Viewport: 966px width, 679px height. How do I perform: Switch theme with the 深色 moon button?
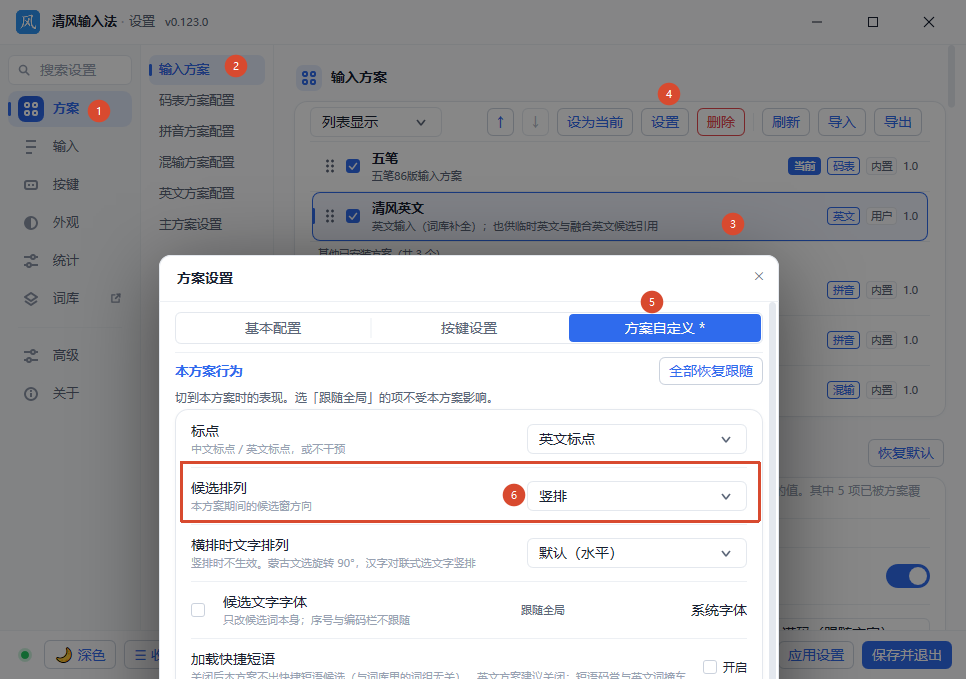click(x=79, y=654)
